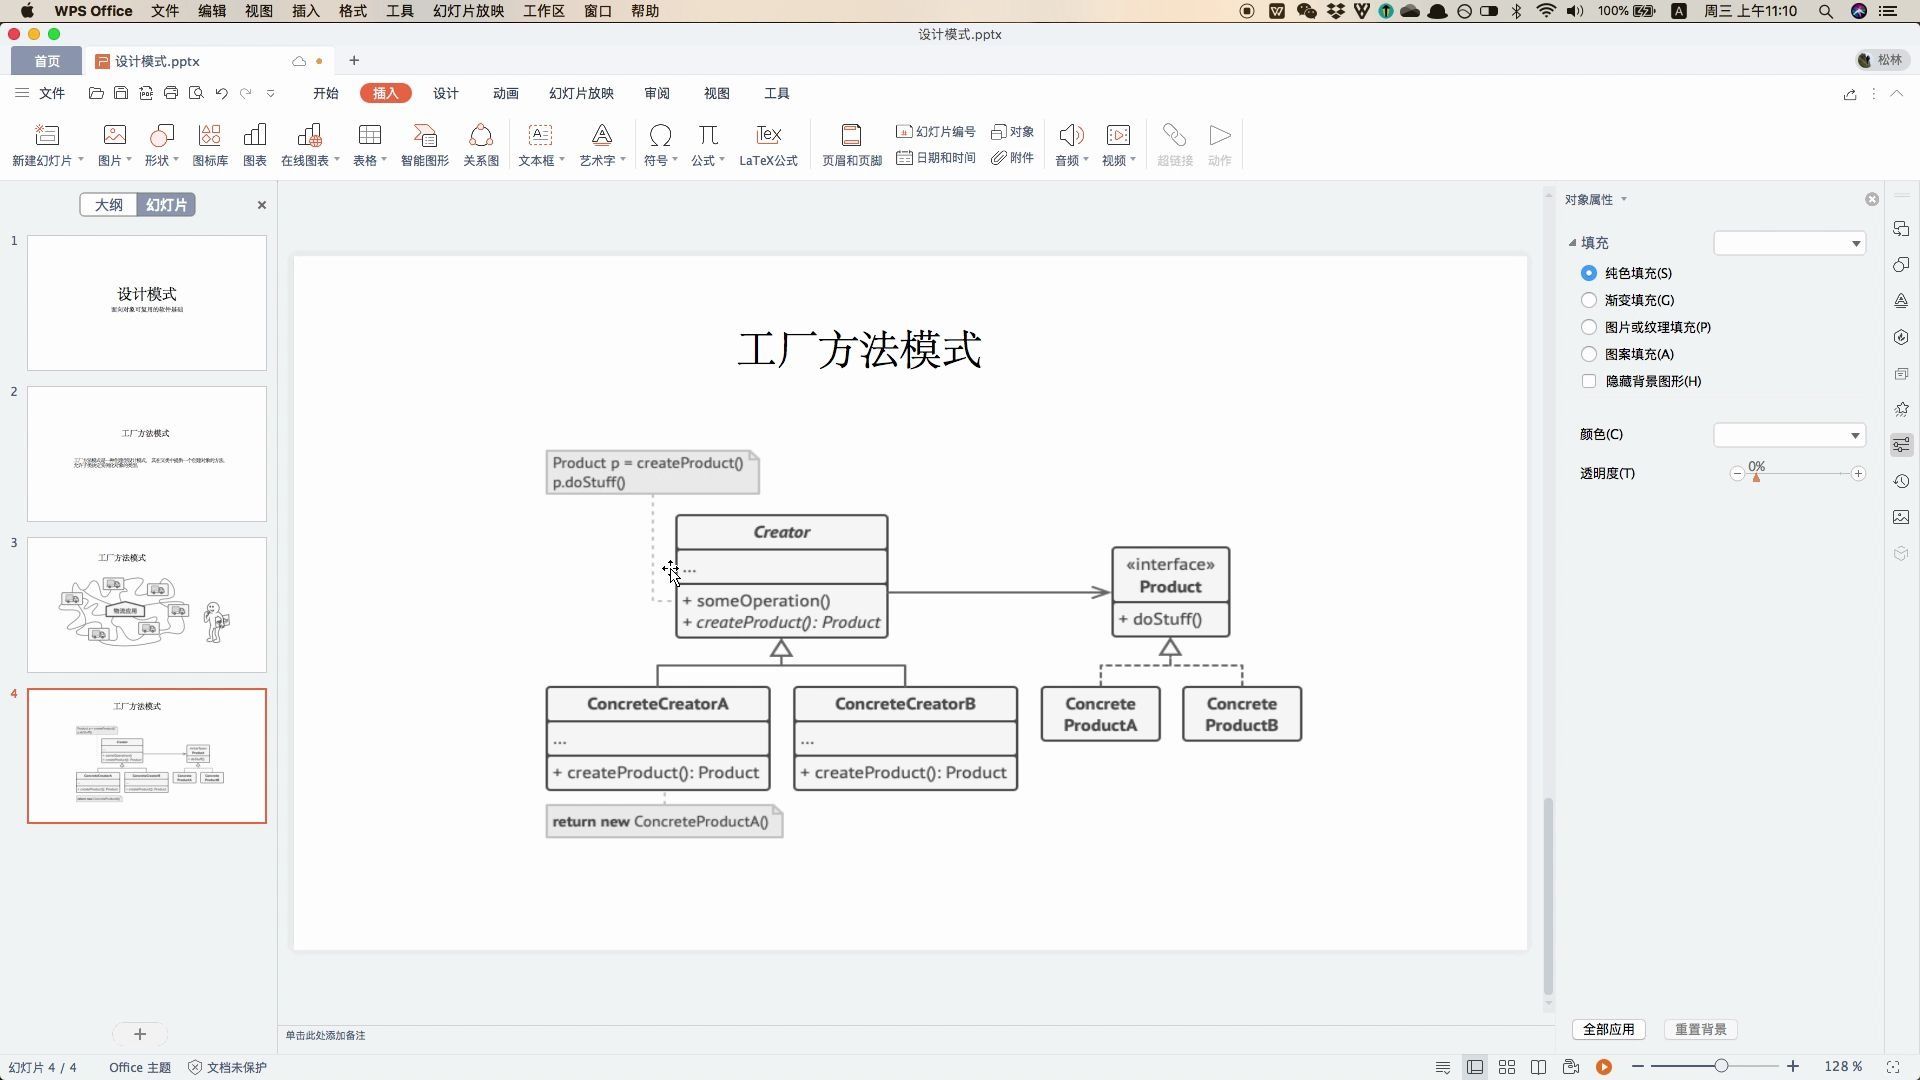Insert an 对象 object
1920x1080 pixels.
(x=1012, y=132)
